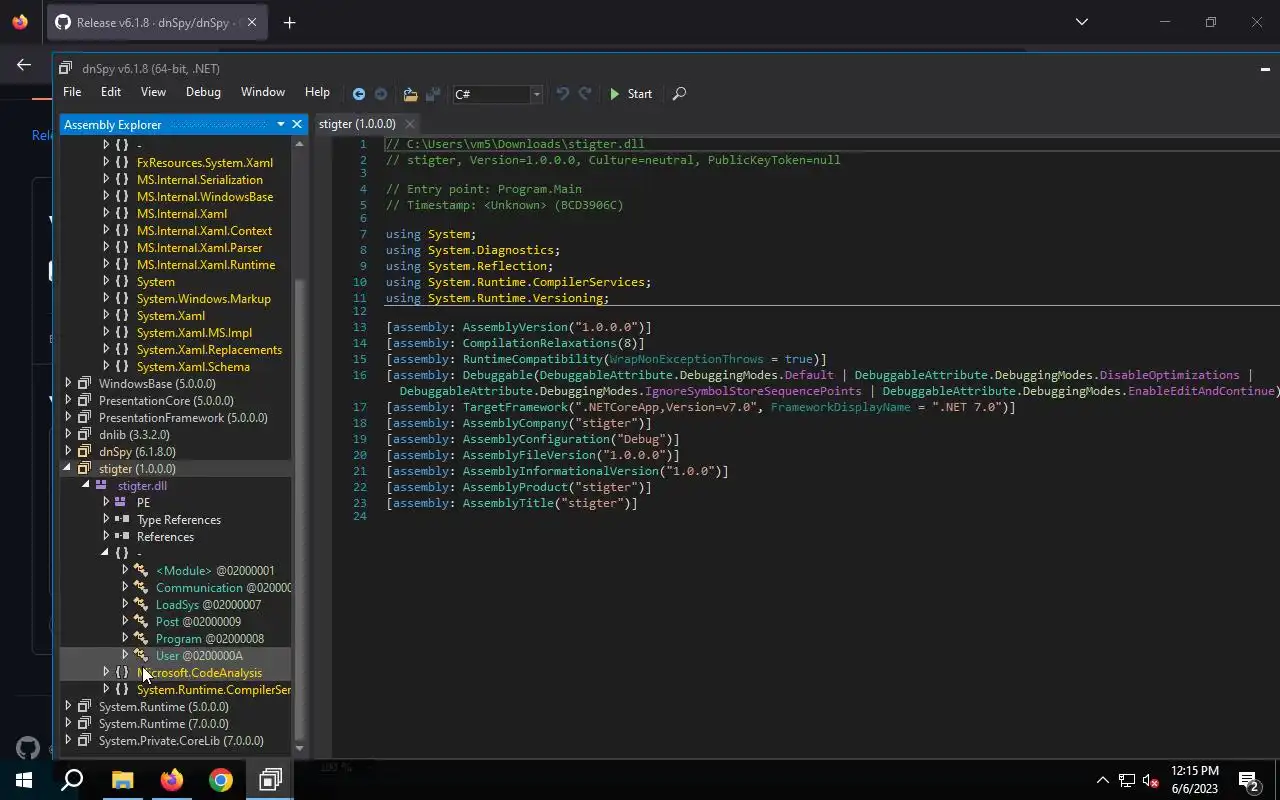Select the Post @02000009 class
The image size is (1280, 800).
pyautogui.click(x=198, y=622)
